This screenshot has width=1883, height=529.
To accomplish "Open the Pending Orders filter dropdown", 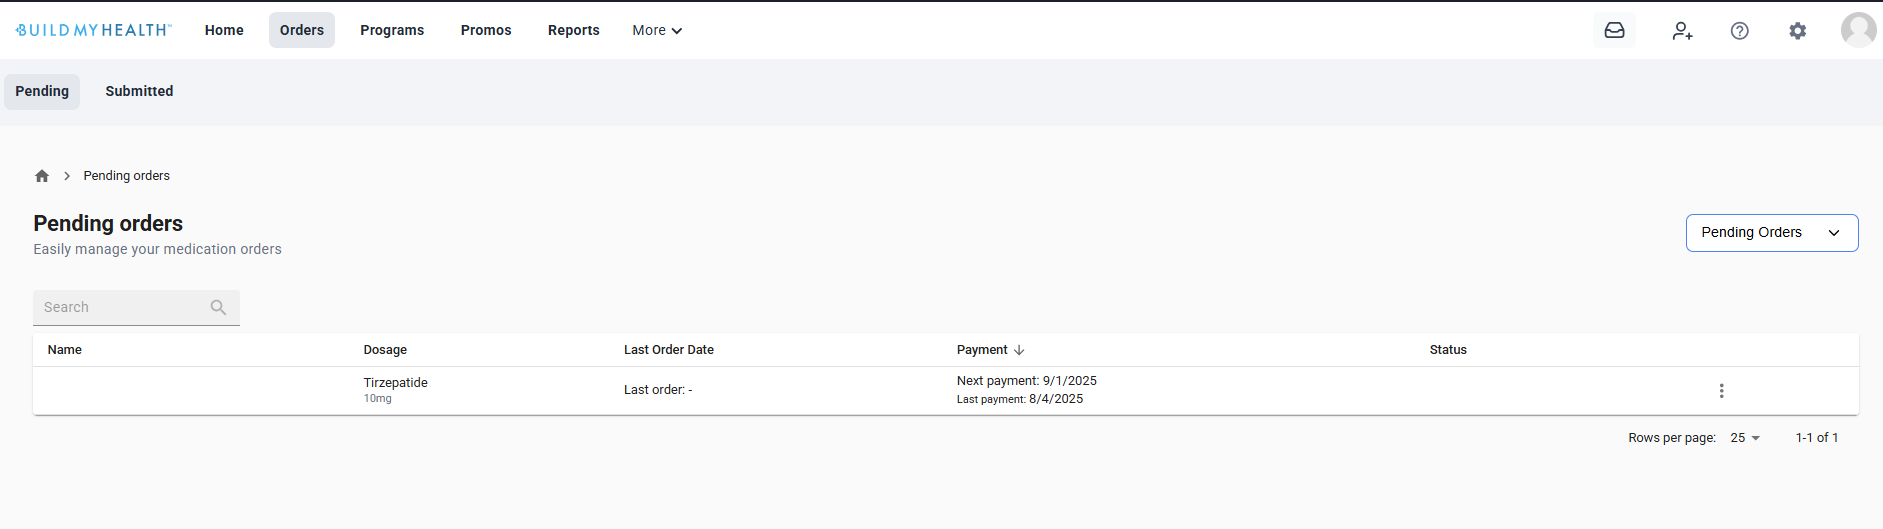I will pos(1771,233).
